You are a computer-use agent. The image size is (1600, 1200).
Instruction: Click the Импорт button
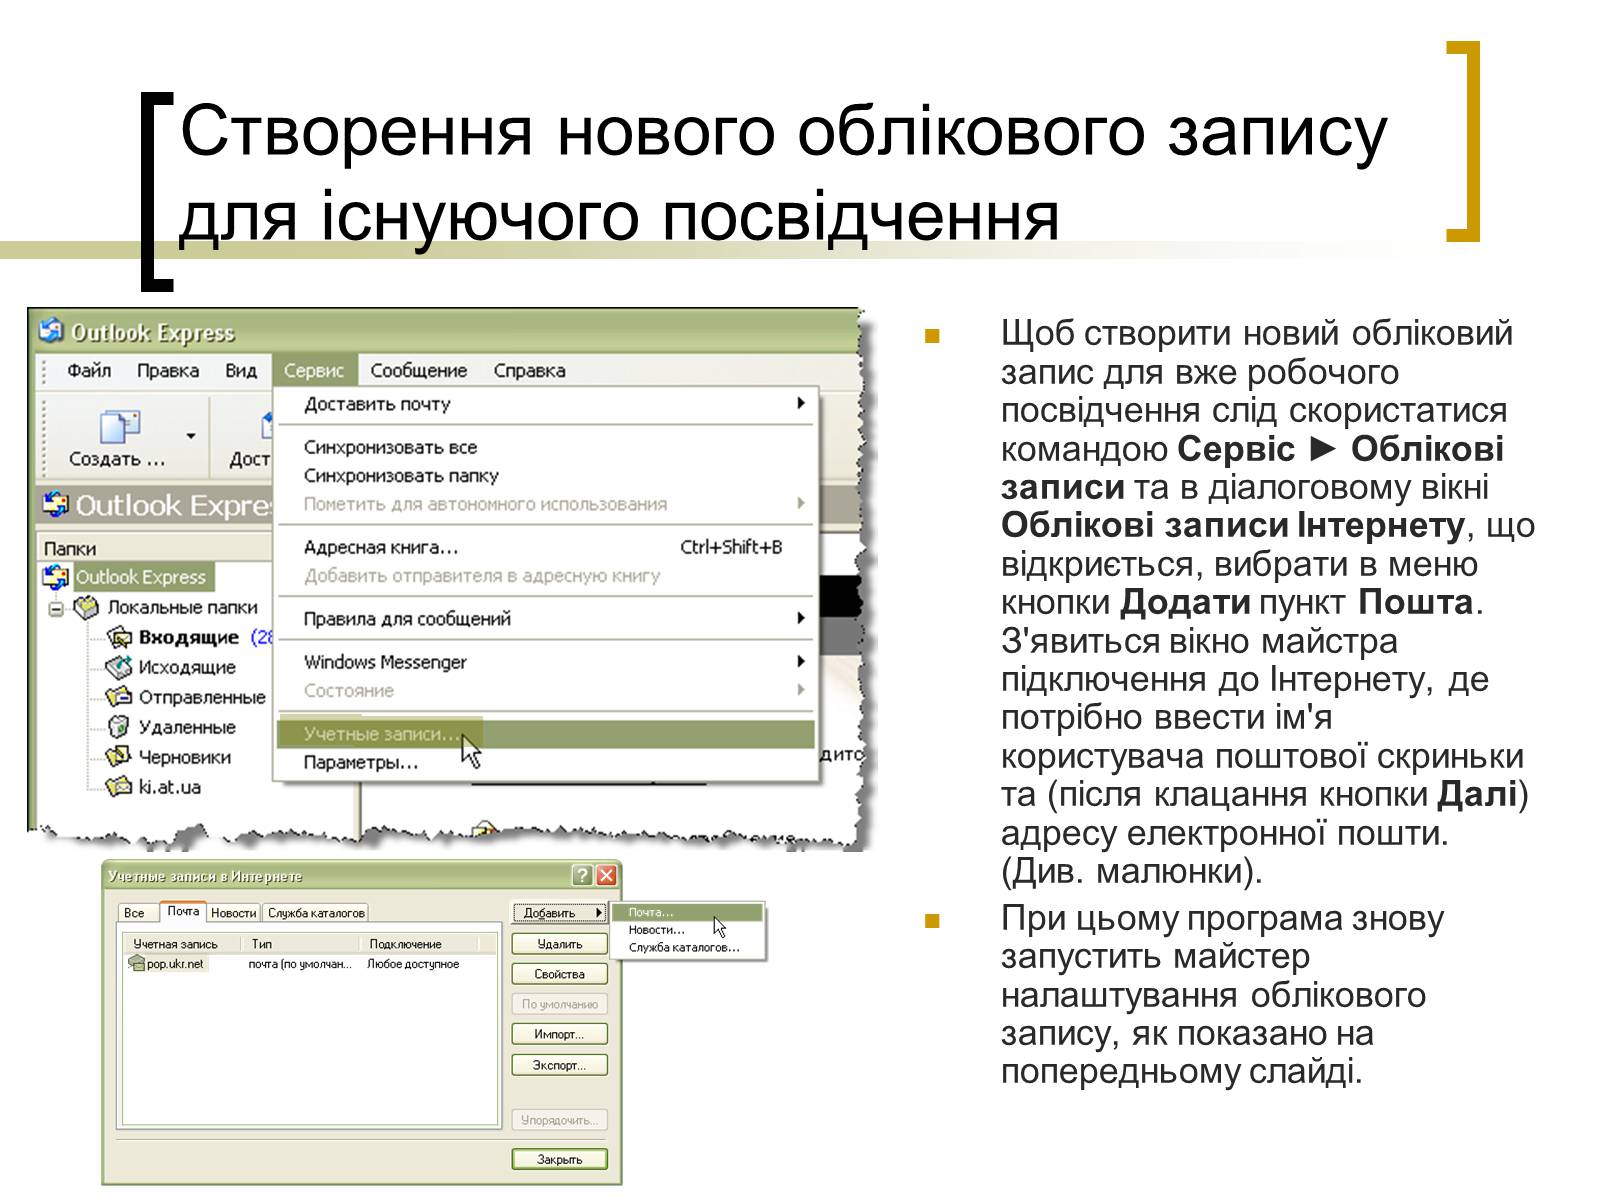(559, 1034)
